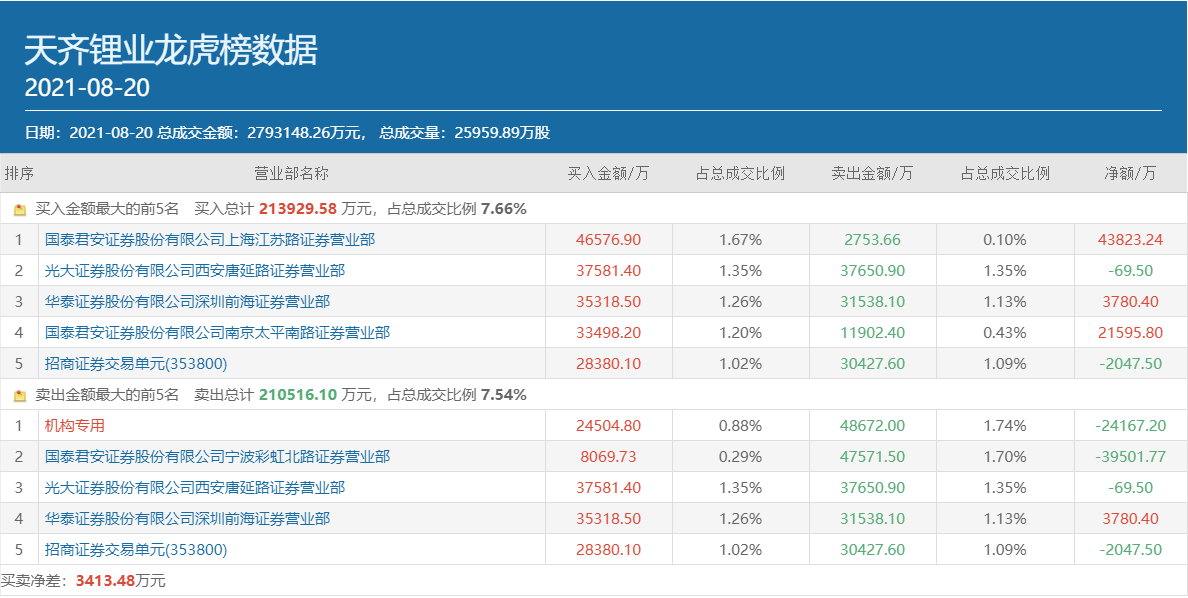This screenshot has width=1188, height=598.
Task: Click the sell total 210516.10 value
Action: coord(298,395)
